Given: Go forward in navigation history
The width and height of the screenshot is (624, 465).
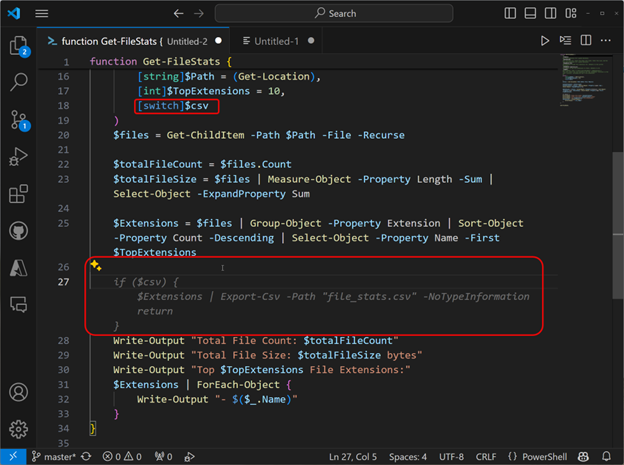Looking at the screenshot, I should coord(199,14).
